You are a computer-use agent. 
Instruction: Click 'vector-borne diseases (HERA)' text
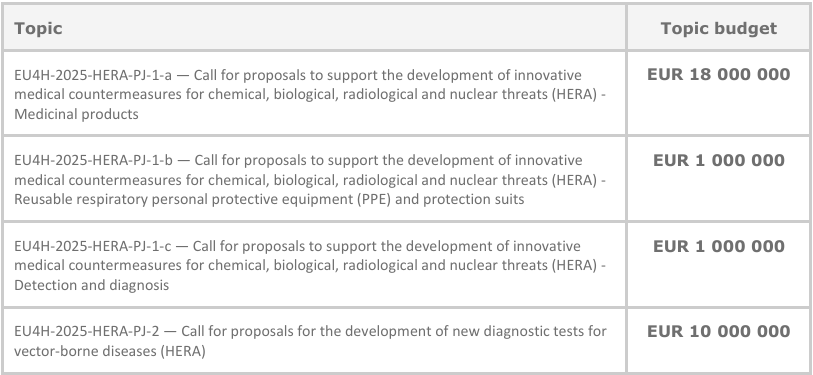click(x=110, y=351)
